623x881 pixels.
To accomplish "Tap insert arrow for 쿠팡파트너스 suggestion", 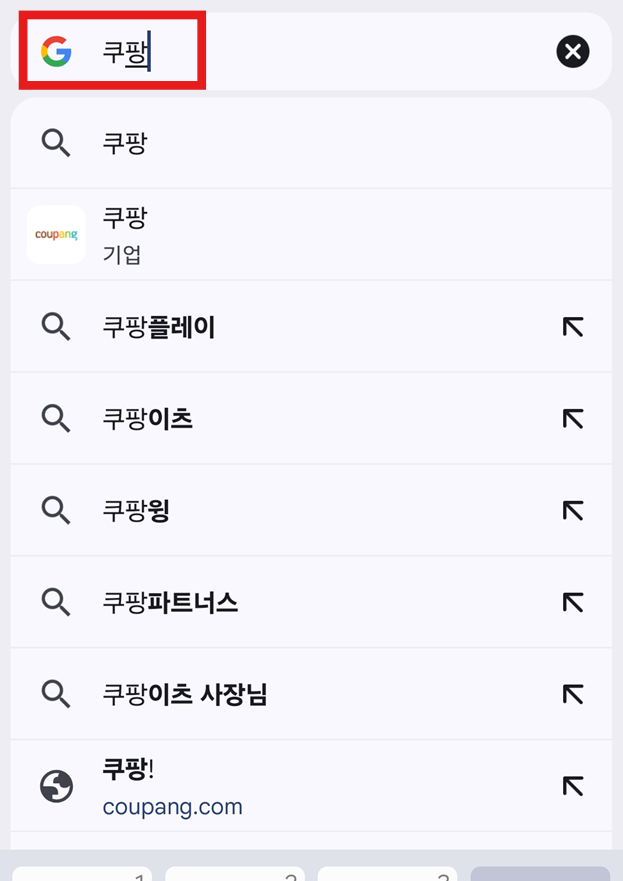I will coord(572,602).
